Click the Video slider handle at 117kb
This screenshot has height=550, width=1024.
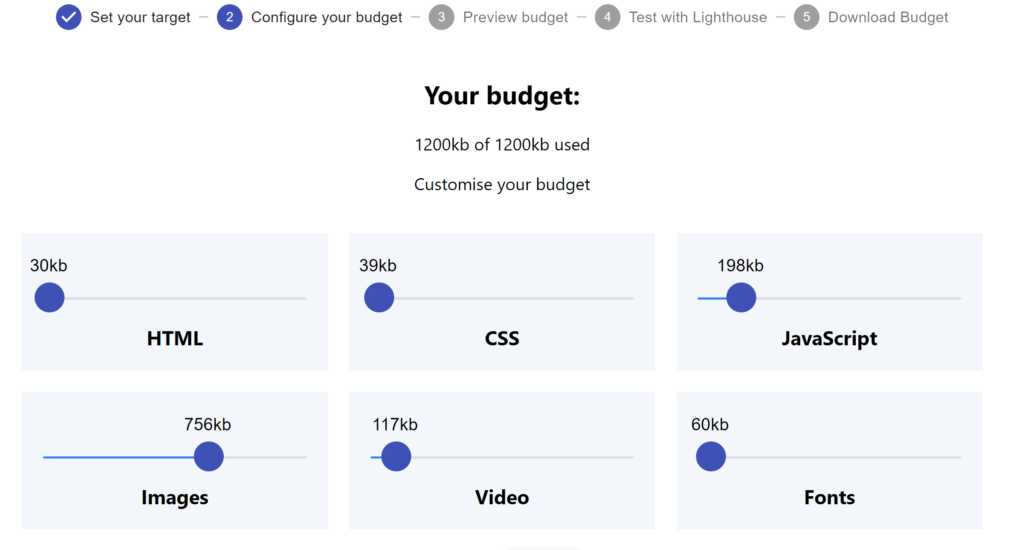pos(396,457)
